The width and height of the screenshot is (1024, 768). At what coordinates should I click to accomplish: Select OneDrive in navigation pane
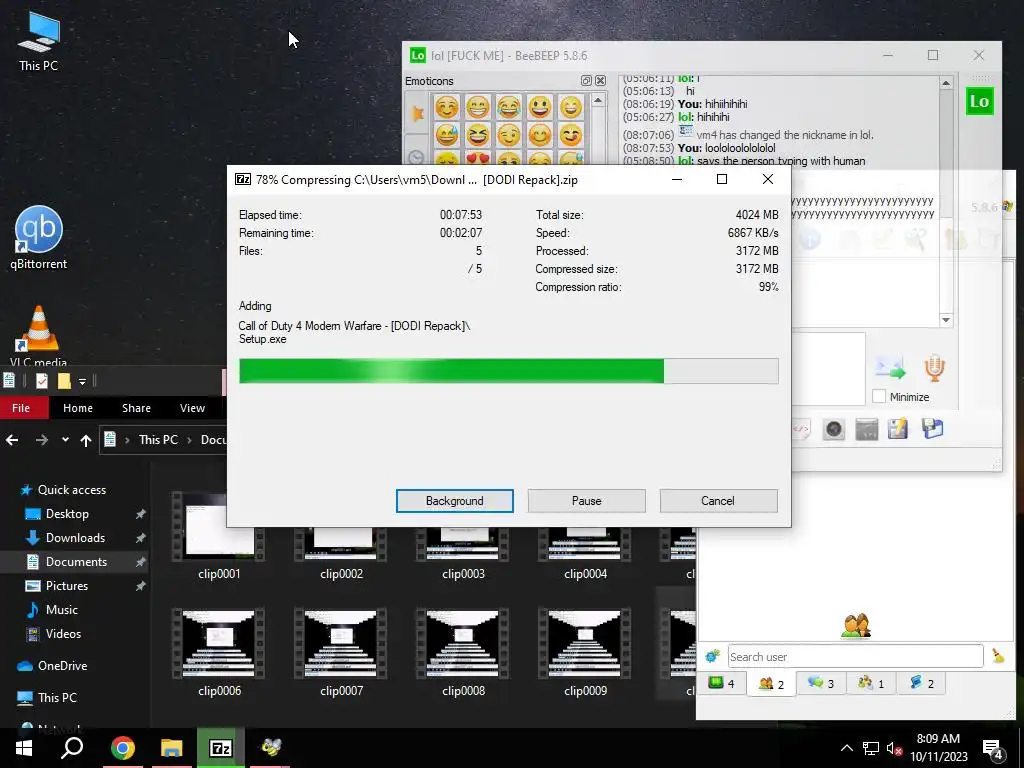(x=61, y=665)
